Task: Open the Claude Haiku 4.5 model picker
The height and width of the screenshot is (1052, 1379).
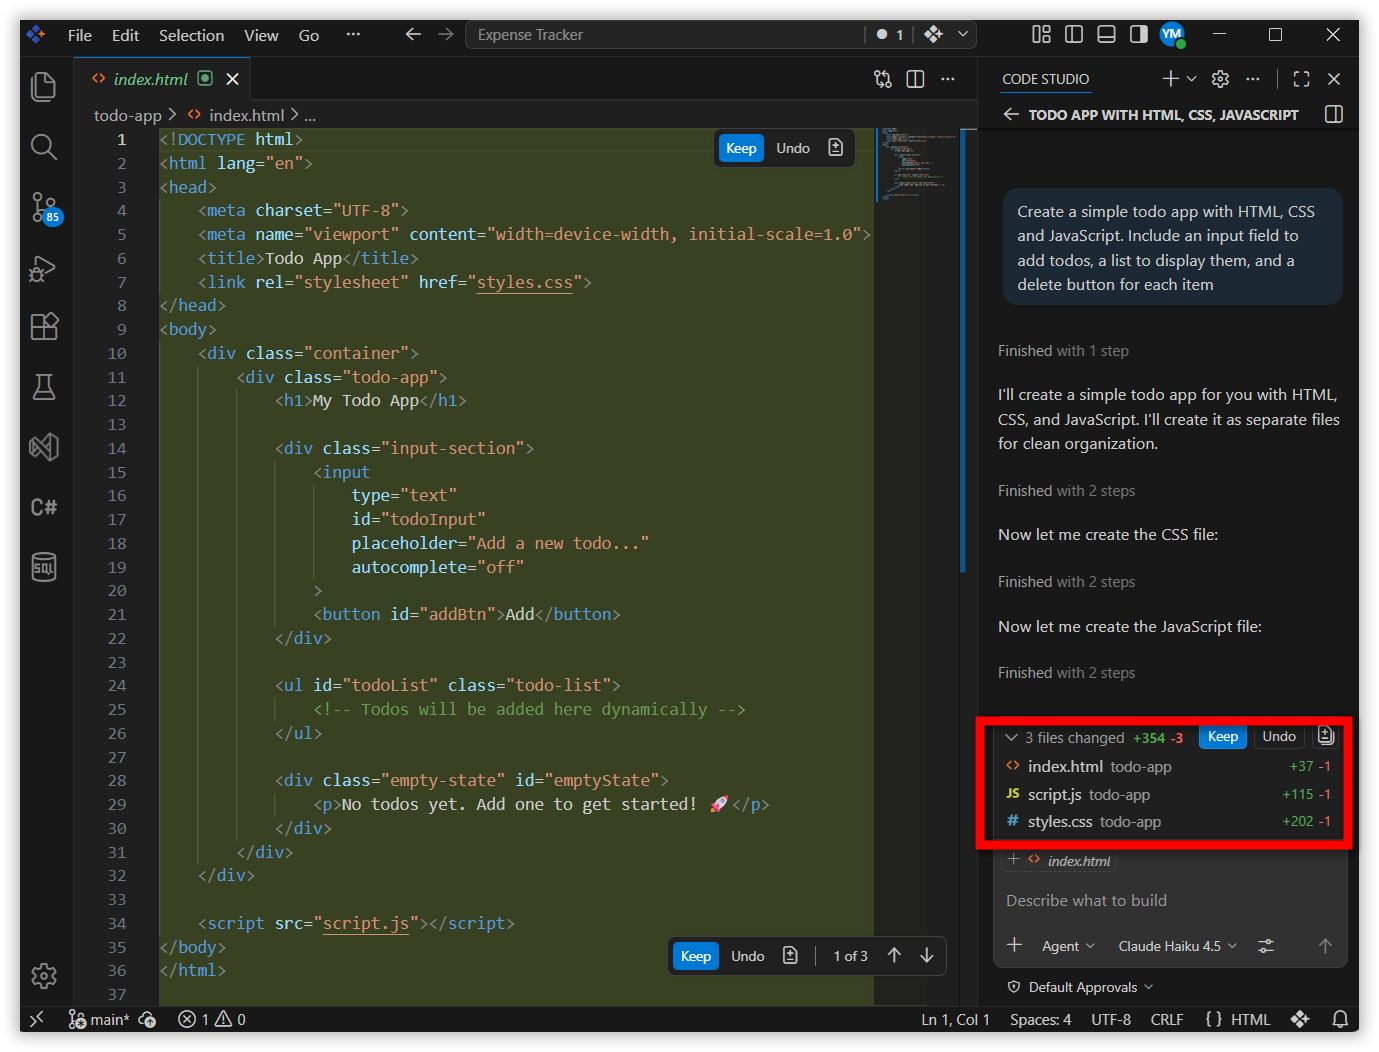Action: click(x=1177, y=946)
